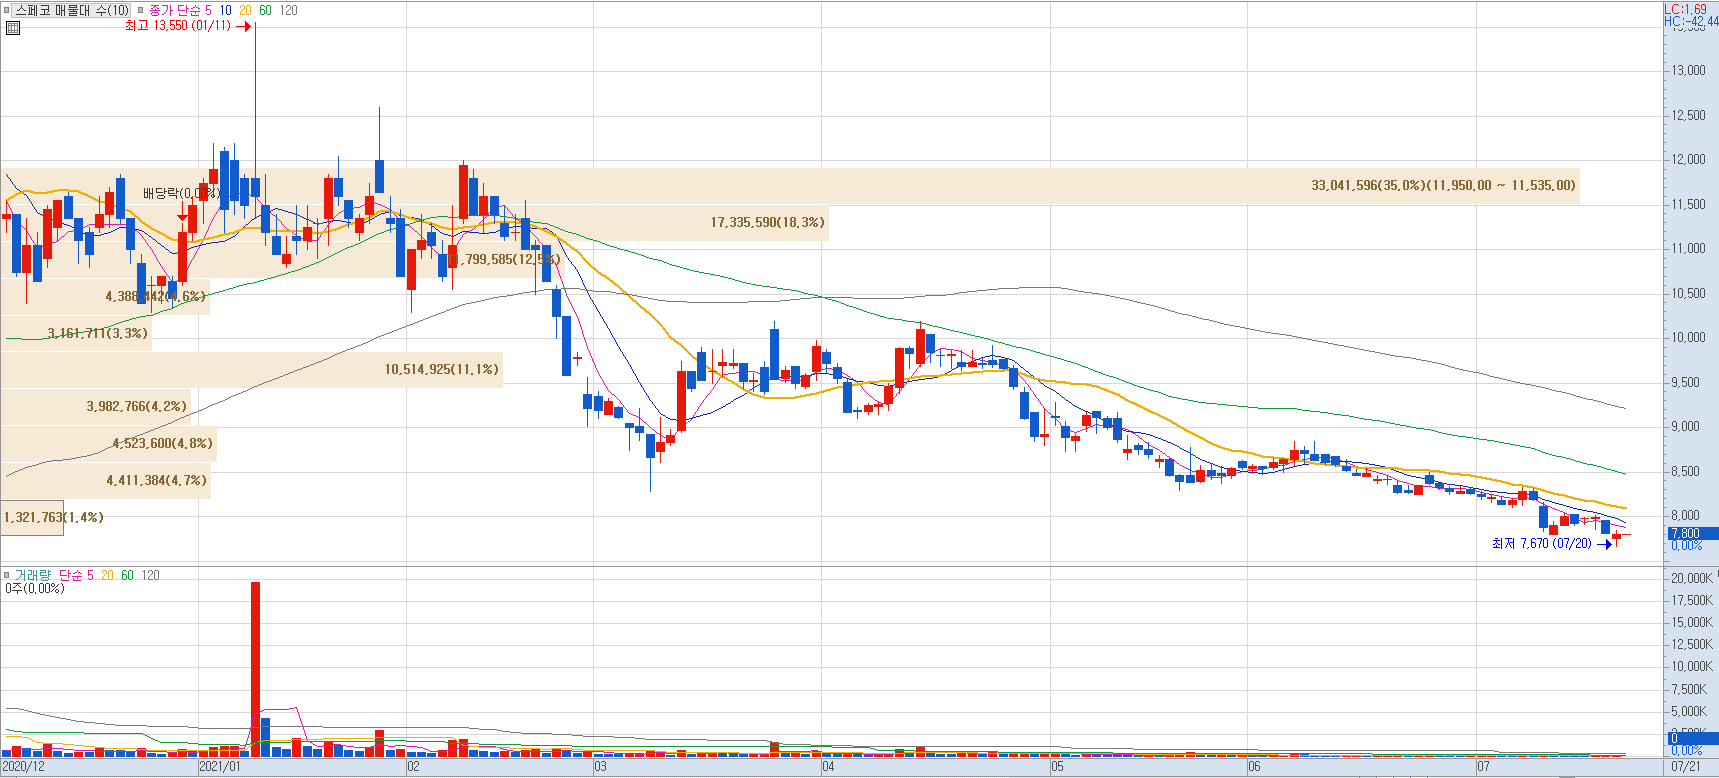The height and width of the screenshot is (778, 1719).
Task: Select the 17,335,590(18.3%) volume profile bar
Action: [415, 222]
